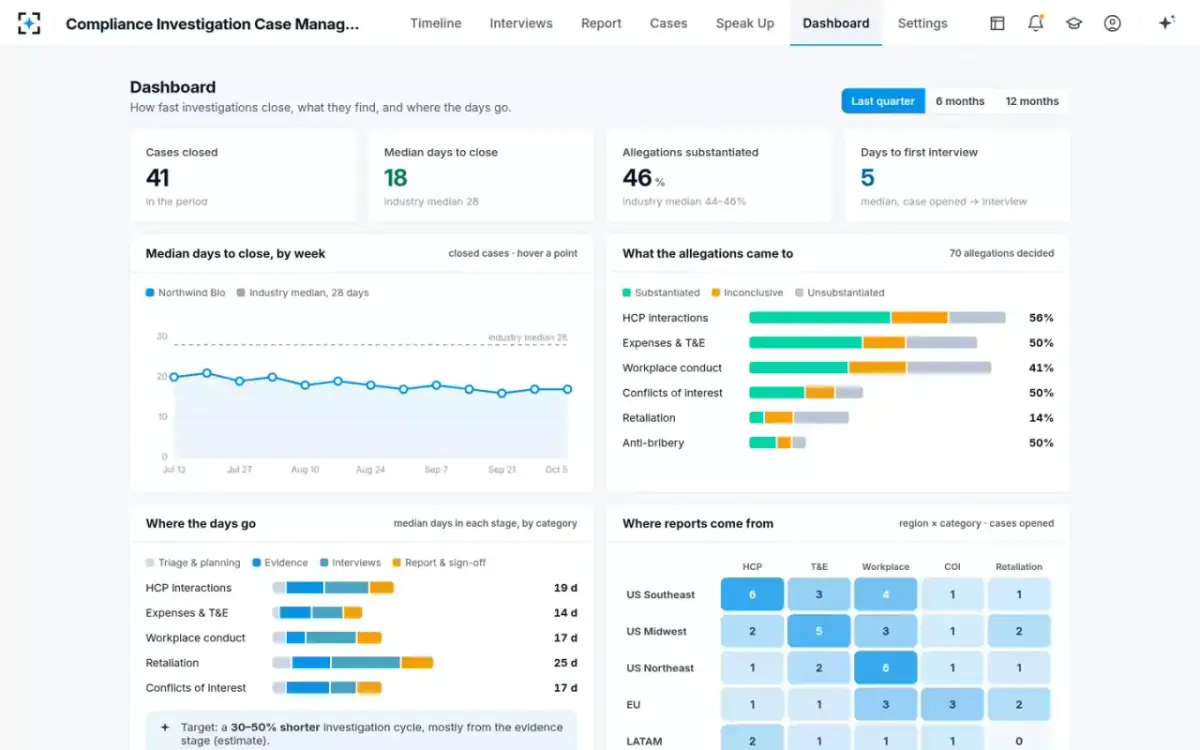Toggle the Unsubstantiated legend item
The image size is (1200, 750).
coord(839,293)
